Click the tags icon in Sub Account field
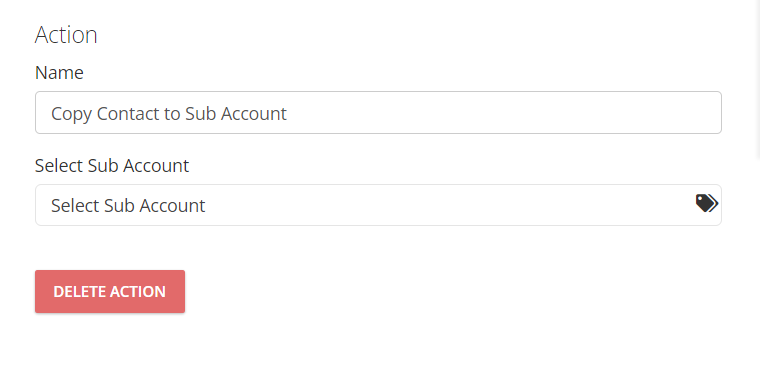 click(x=707, y=204)
